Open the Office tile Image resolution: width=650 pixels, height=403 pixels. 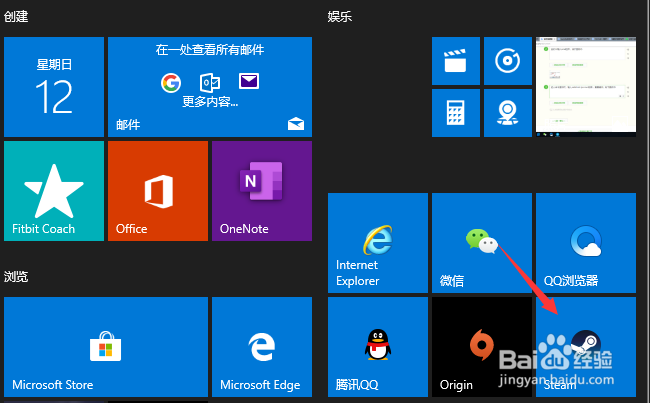tap(158, 191)
